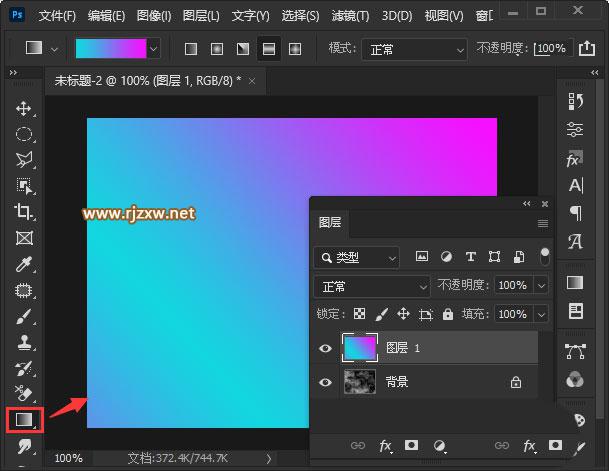Open 图层(L) menu
Viewport: 609px width, 471px height.
tap(201, 16)
